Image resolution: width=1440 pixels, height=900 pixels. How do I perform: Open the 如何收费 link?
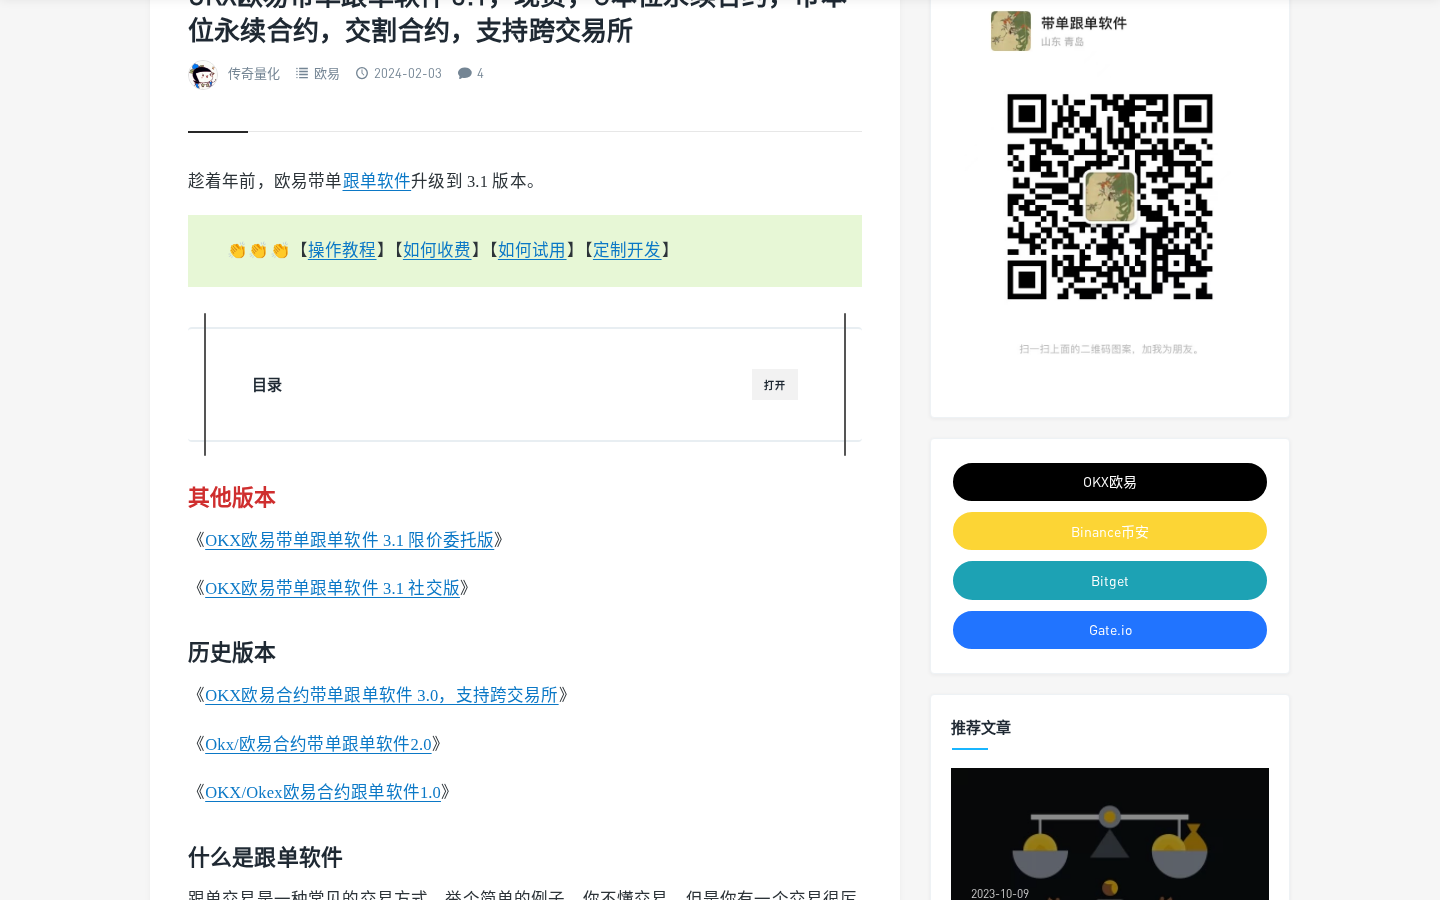pyautogui.click(x=437, y=250)
